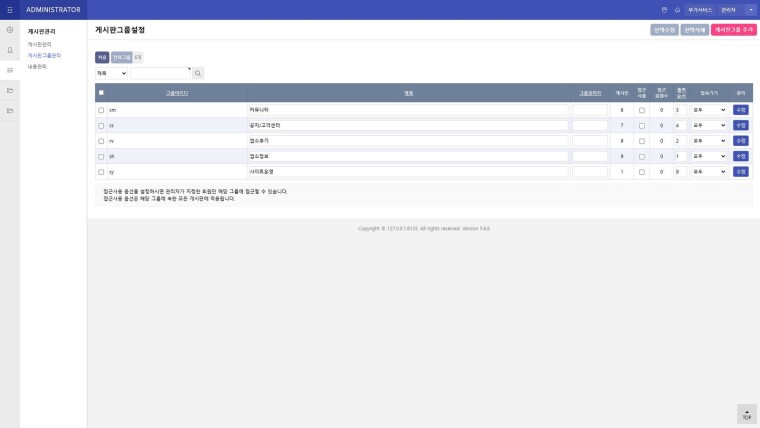Enable access-use checkbox in 업소정보 row
Image resolution: width=760 pixels, height=428 pixels.
642,157
